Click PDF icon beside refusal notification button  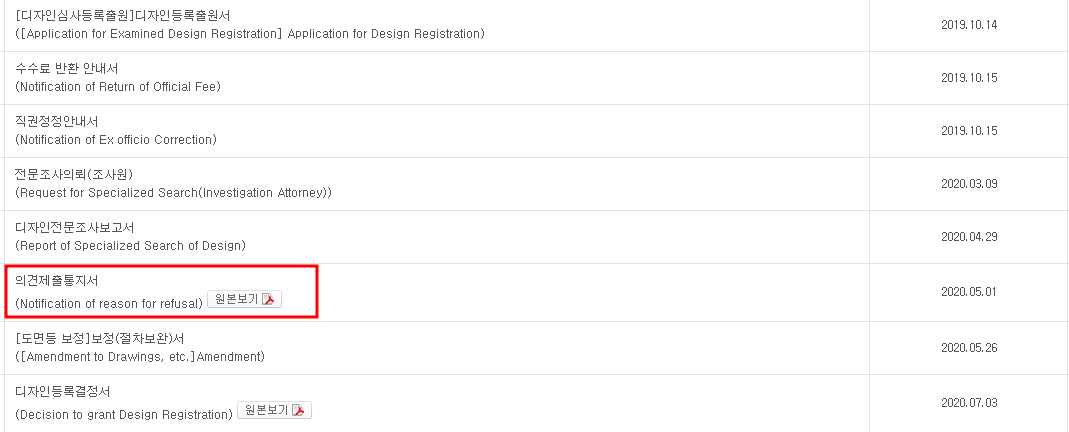click(x=269, y=300)
